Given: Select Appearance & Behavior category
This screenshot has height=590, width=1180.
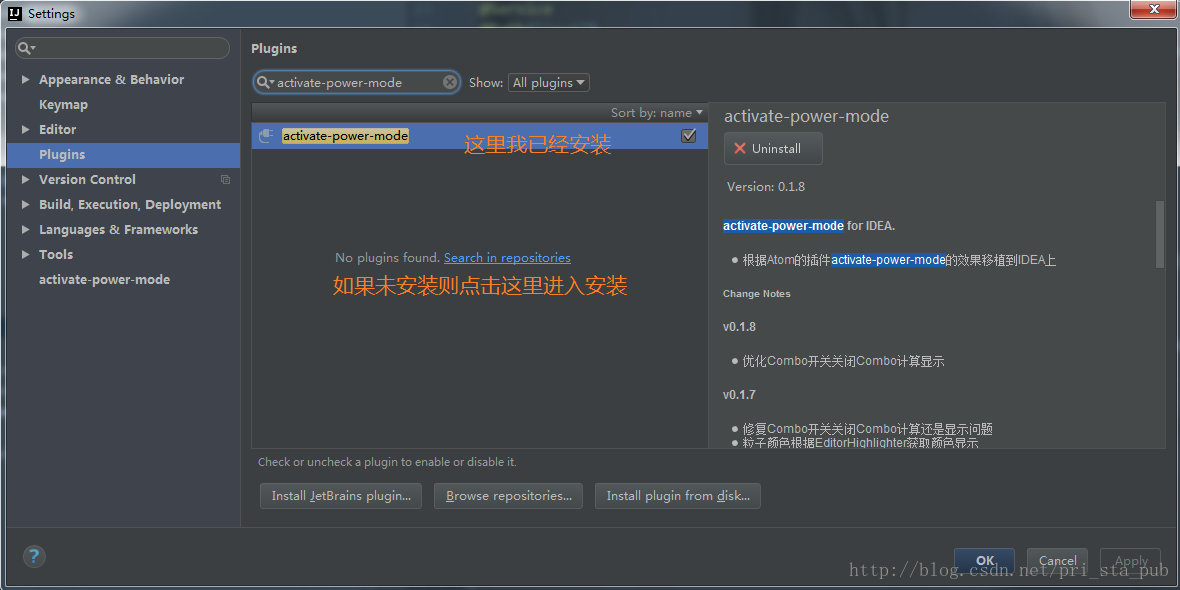Looking at the screenshot, I should (x=111, y=80).
